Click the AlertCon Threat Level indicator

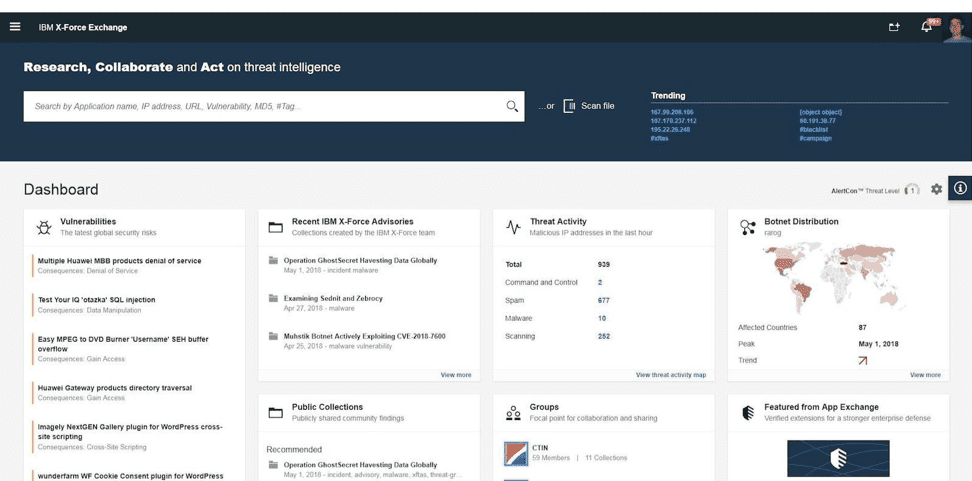[x=911, y=190]
